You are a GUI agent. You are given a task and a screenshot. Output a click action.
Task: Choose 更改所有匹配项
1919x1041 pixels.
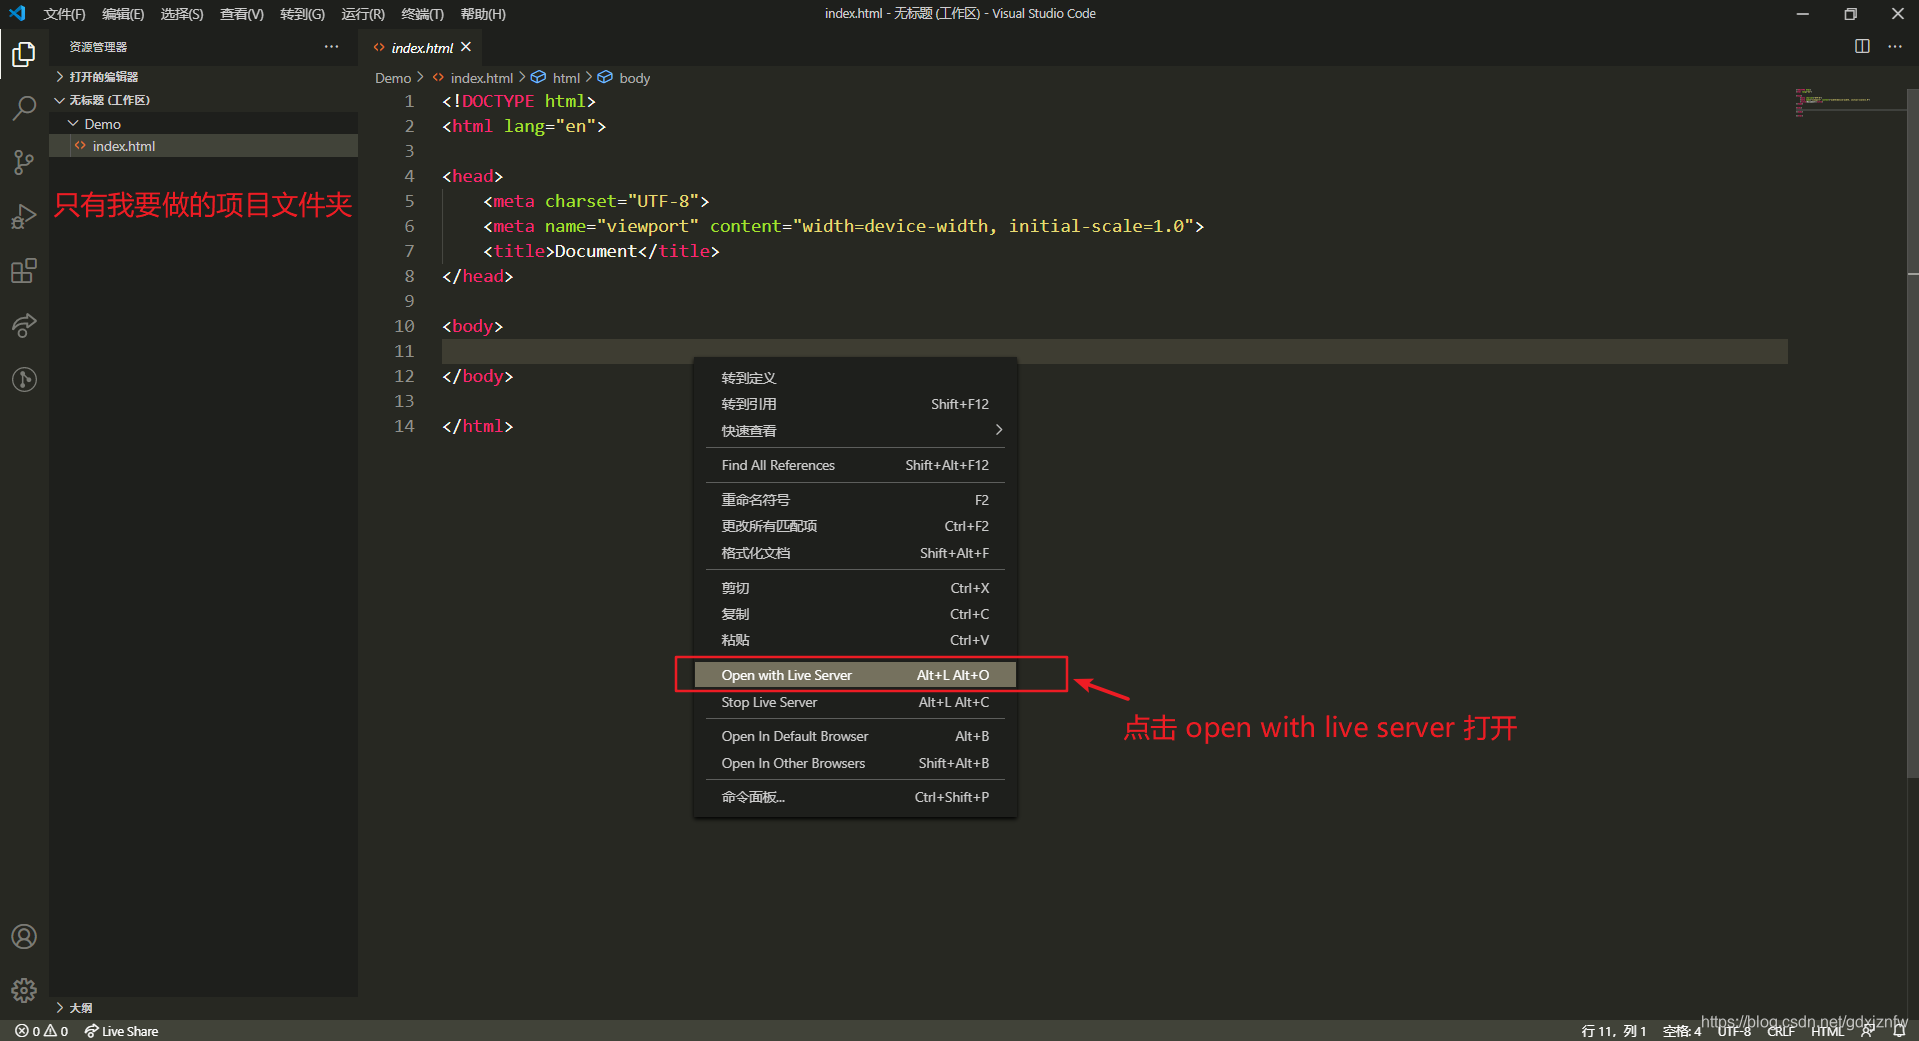coord(855,526)
